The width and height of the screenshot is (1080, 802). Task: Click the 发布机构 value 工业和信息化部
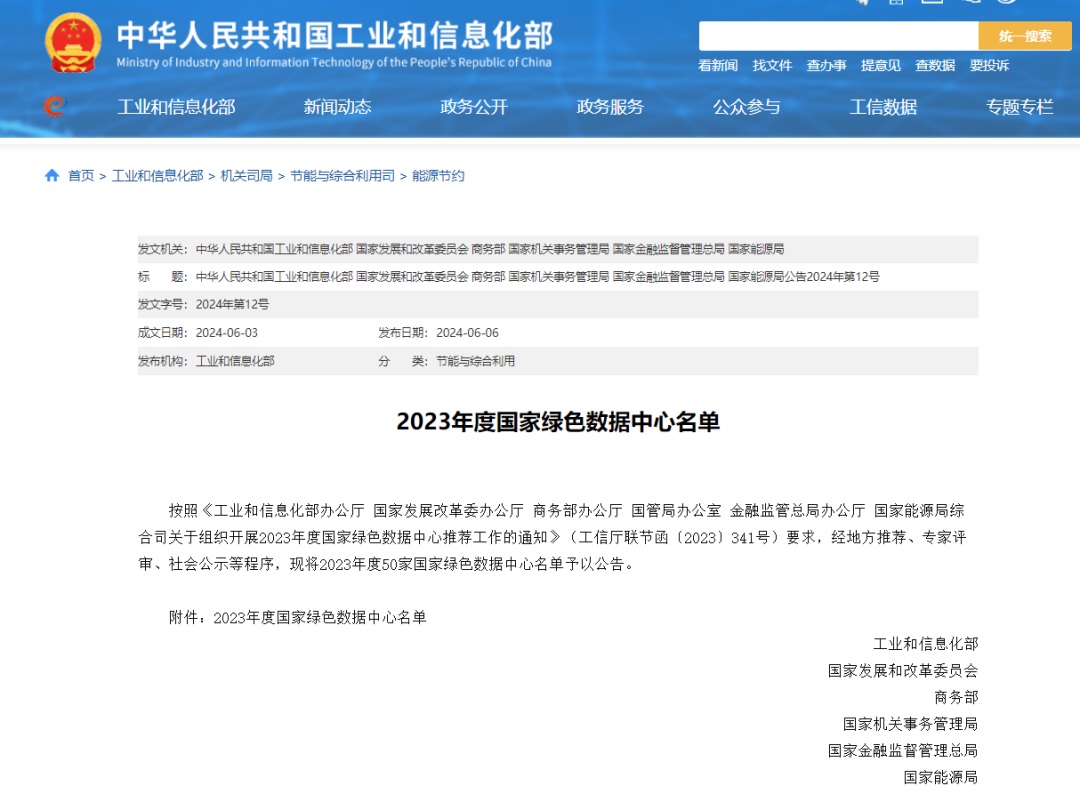pyautogui.click(x=235, y=361)
